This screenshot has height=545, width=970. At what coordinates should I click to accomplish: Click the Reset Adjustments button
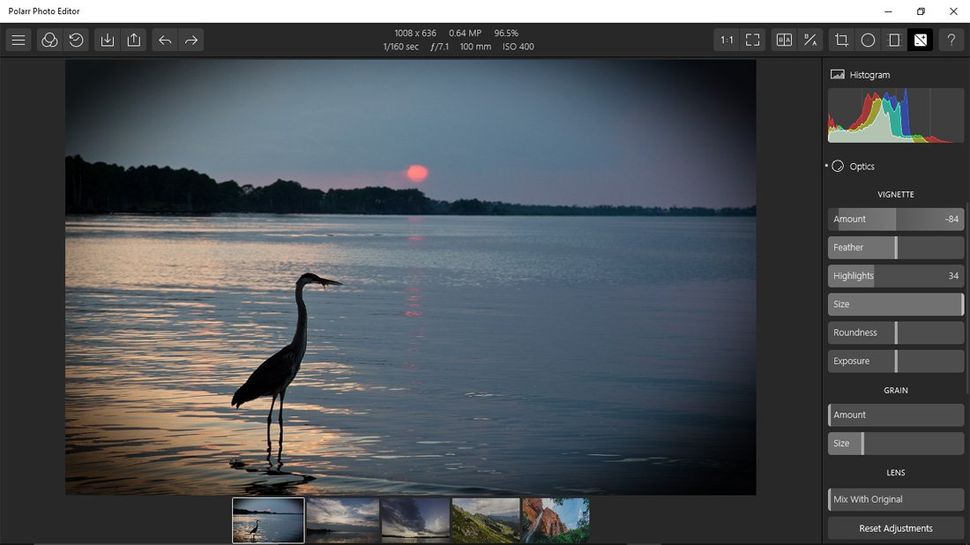tap(896, 528)
